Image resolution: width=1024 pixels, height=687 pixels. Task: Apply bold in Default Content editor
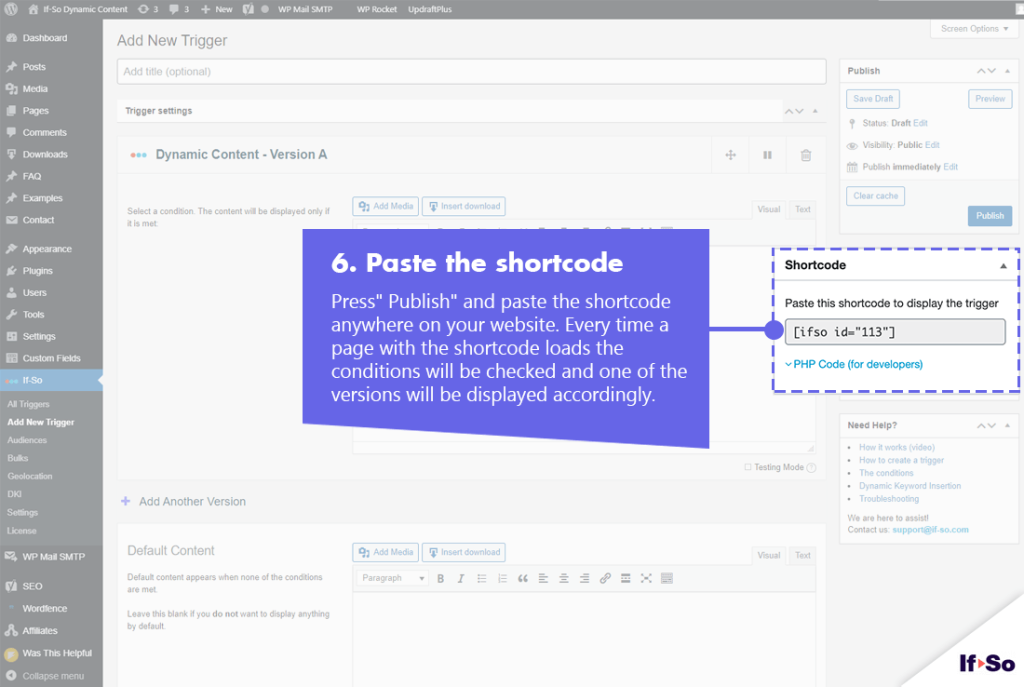tap(440, 579)
